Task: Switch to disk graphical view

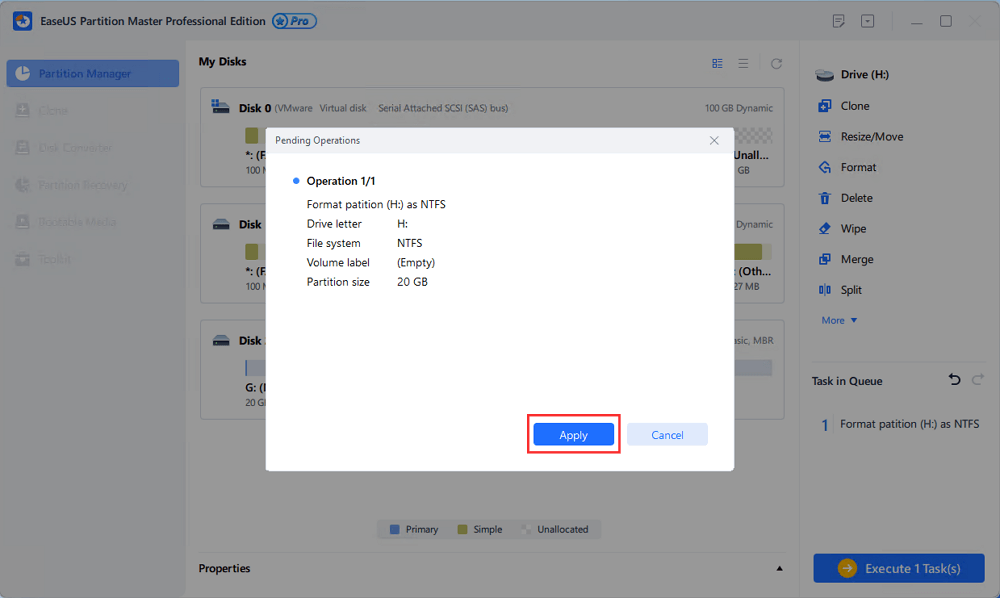Action: tap(717, 64)
